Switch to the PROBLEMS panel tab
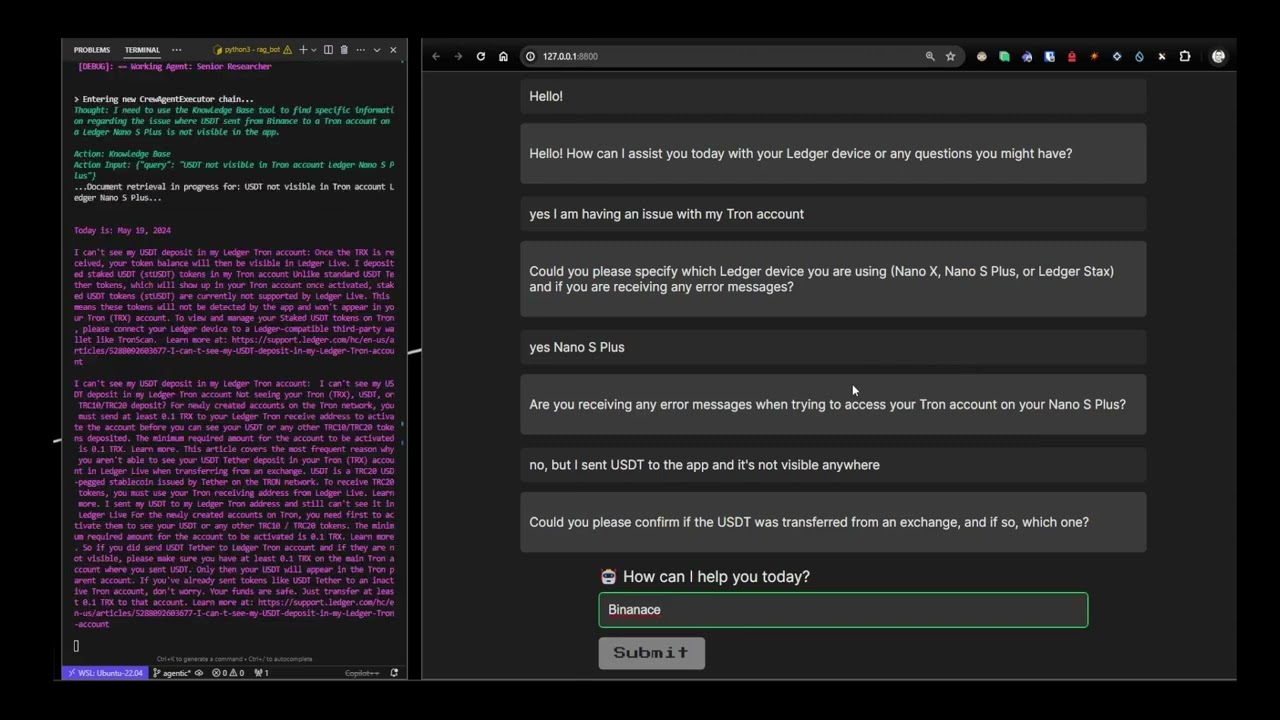Image resolution: width=1280 pixels, height=720 pixels. [91, 50]
